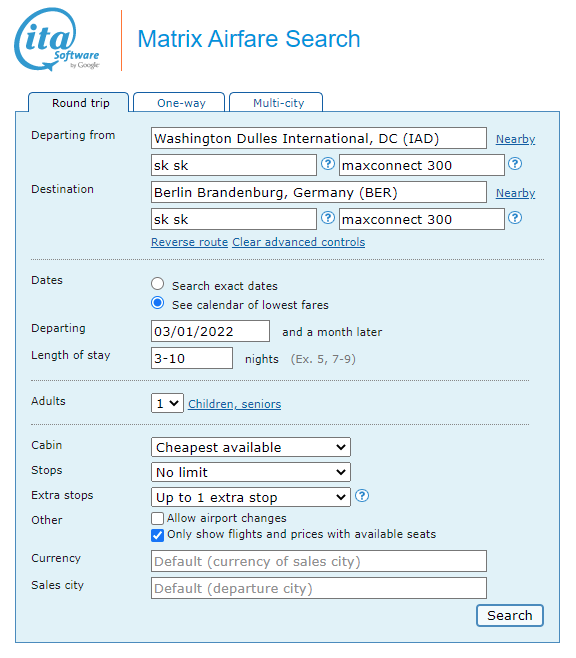Open help icon beside departure maxconnect field
The width and height of the screenshot is (576, 658).
tap(515, 164)
